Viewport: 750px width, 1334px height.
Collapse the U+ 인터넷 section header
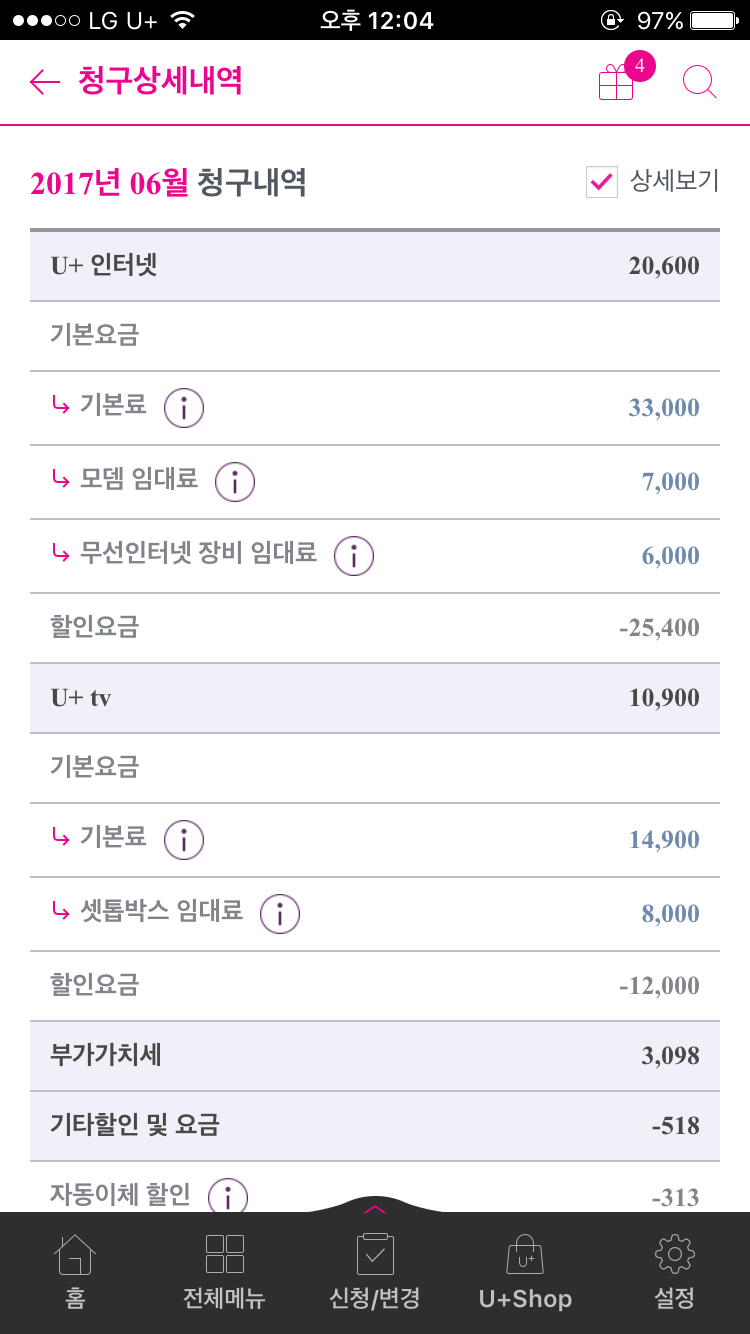pyautogui.click(x=375, y=266)
